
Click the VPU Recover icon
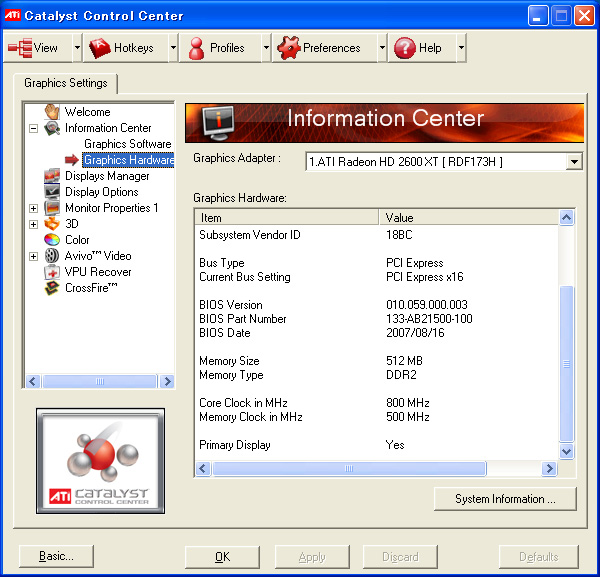(52, 272)
